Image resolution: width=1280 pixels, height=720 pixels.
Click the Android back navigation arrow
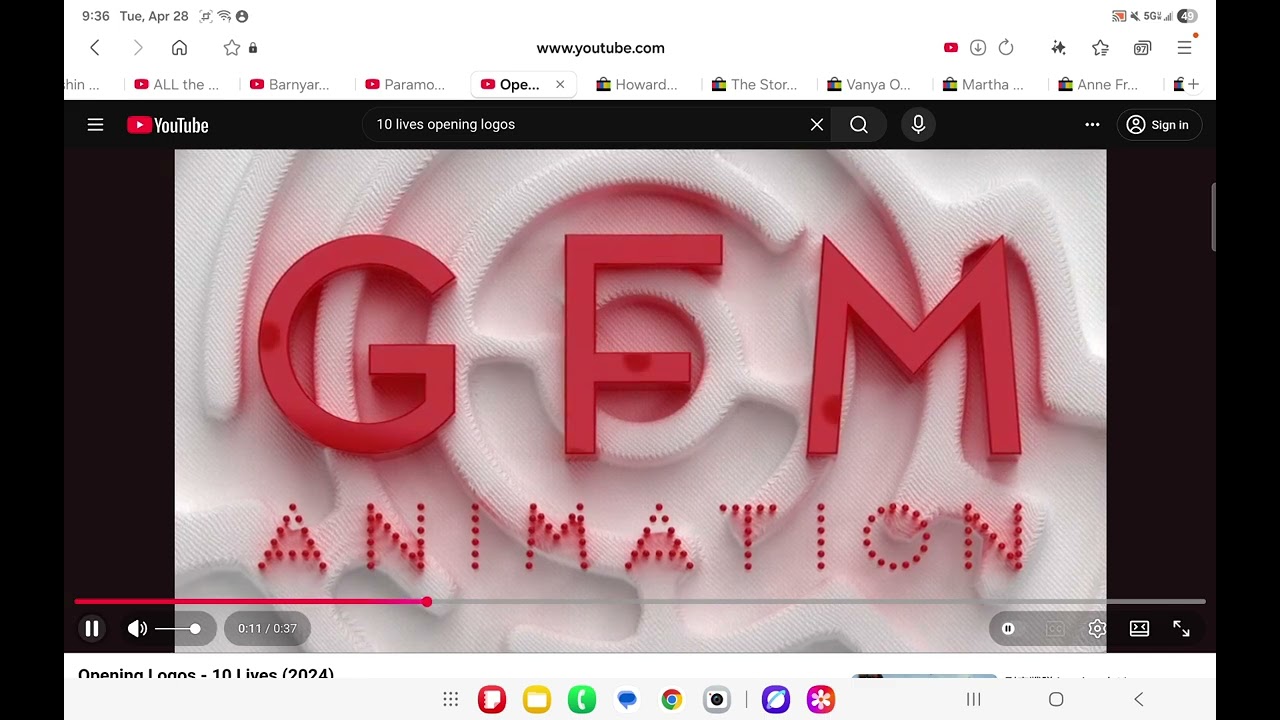tap(1138, 699)
